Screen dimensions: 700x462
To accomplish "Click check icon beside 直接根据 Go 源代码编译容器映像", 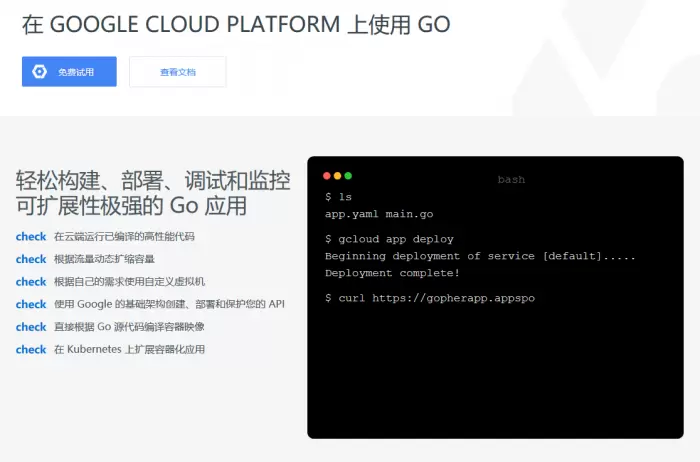I will pyautogui.click(x=31, y=327).
